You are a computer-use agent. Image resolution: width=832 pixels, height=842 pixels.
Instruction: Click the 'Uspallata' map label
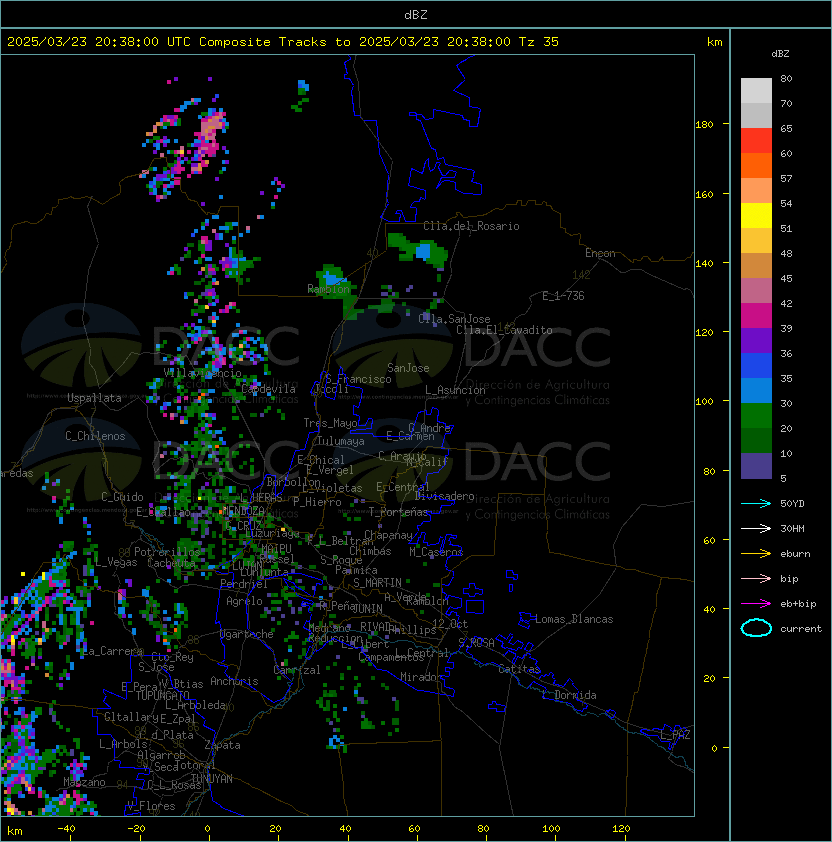[94, 398]
